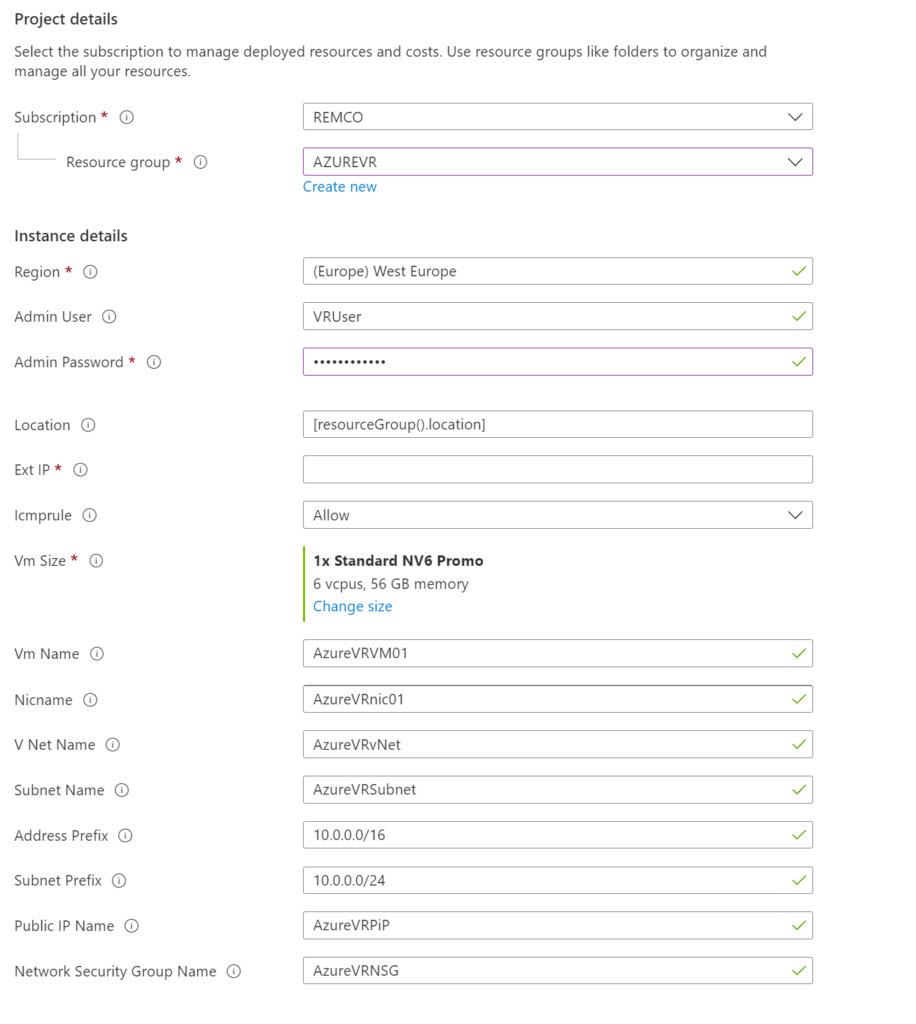The height and width of the screenshot is (1024, 916).
Task: Click info icon next to Address Prefix
Action: (125, 836)
